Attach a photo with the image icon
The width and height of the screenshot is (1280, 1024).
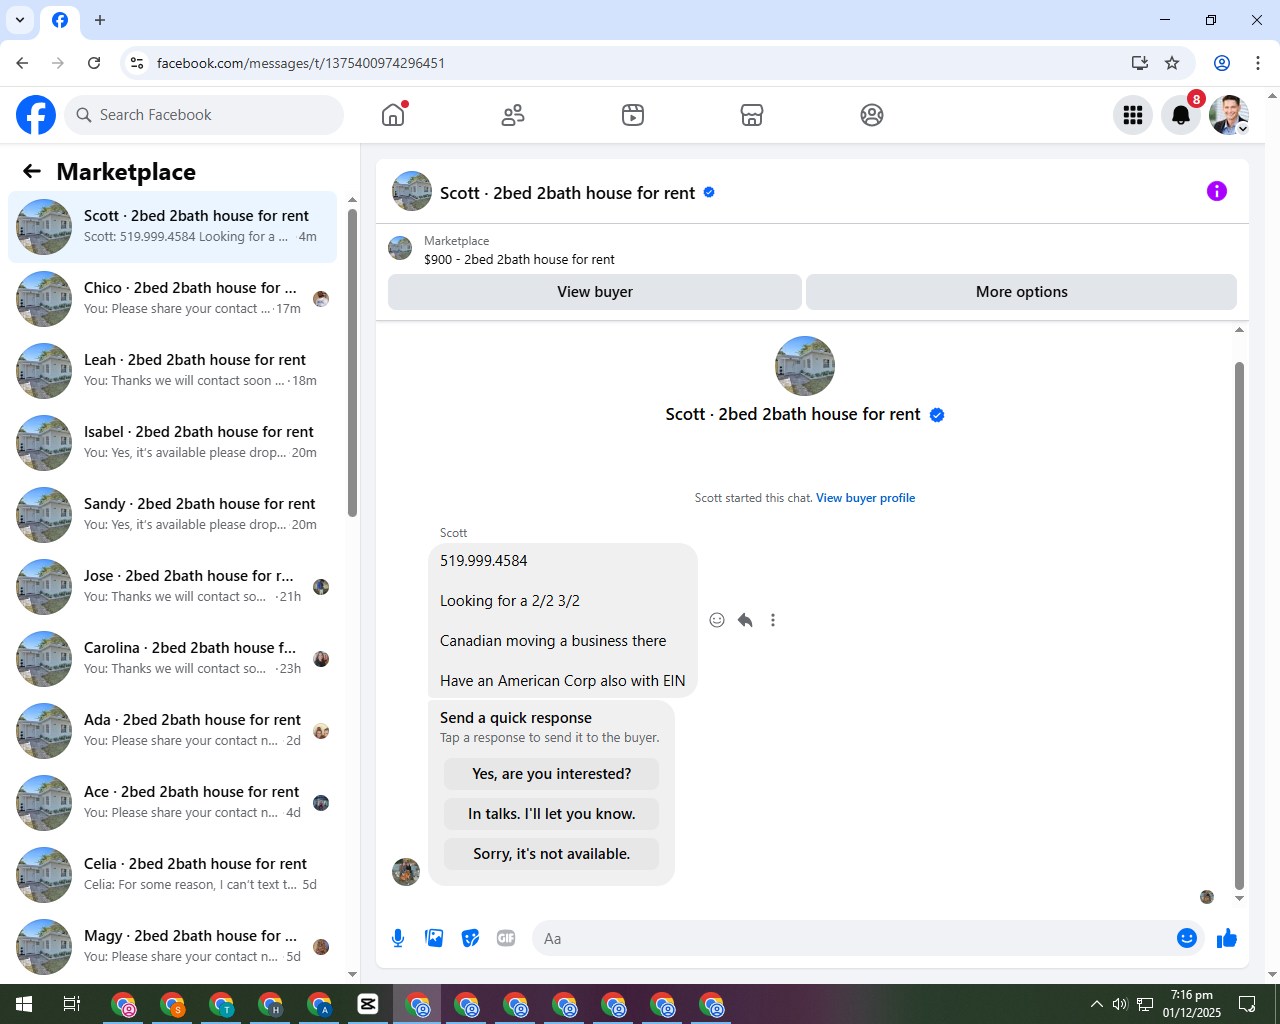[x=434, y=938]
